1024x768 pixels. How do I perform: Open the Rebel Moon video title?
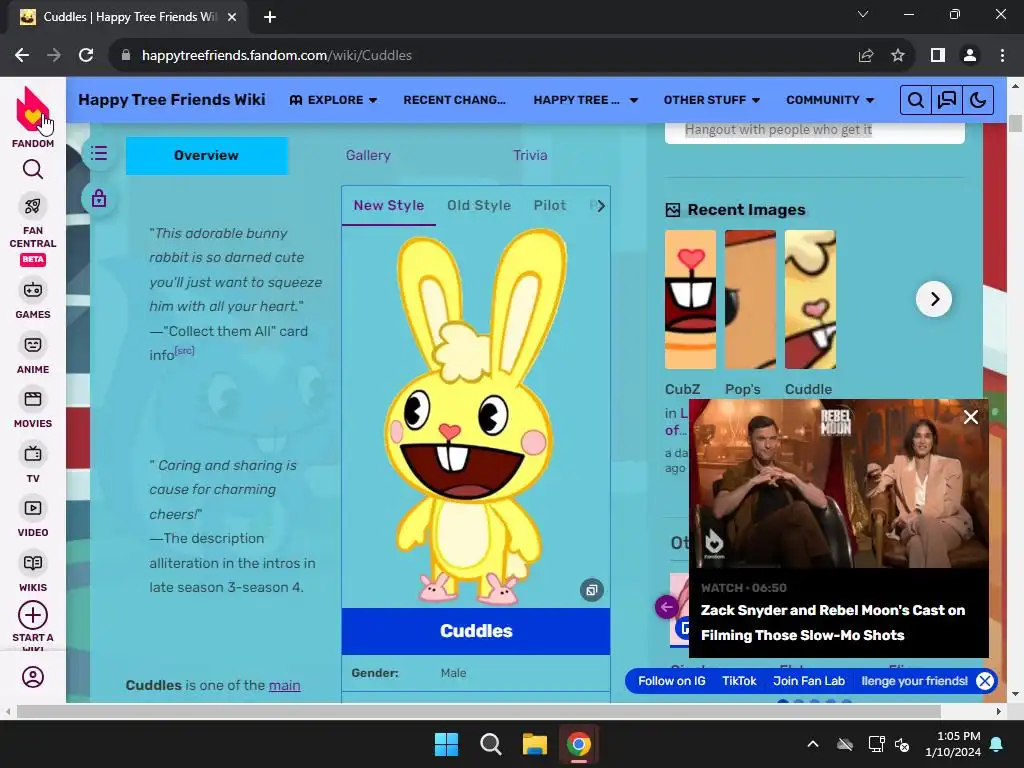pyautogui.click(x=833, y=622)
